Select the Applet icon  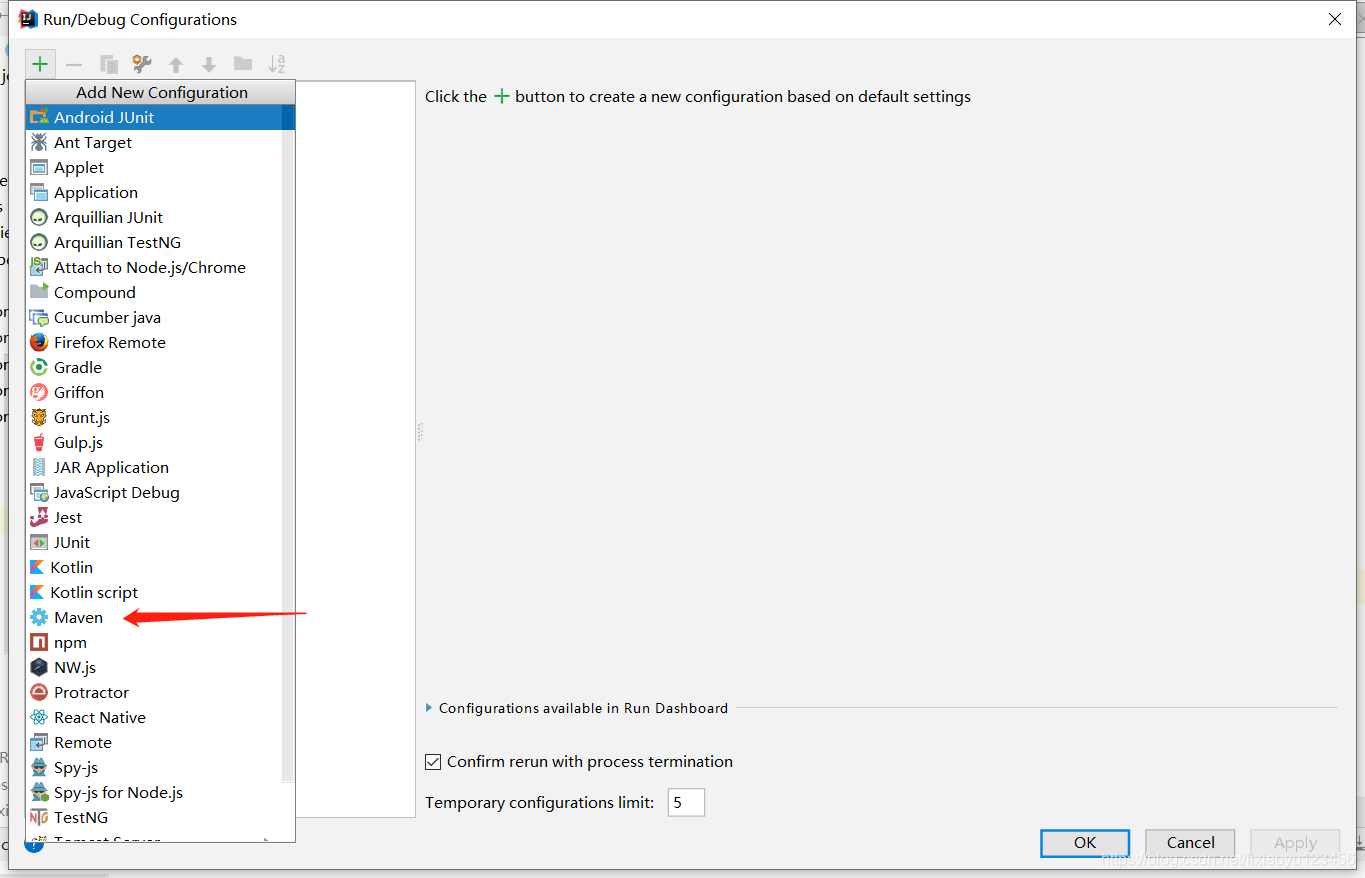point(39,167)
